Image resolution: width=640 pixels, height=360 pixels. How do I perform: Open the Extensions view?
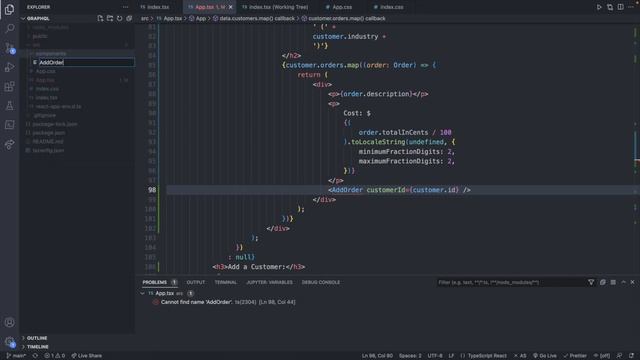click(x=9, y=86)
